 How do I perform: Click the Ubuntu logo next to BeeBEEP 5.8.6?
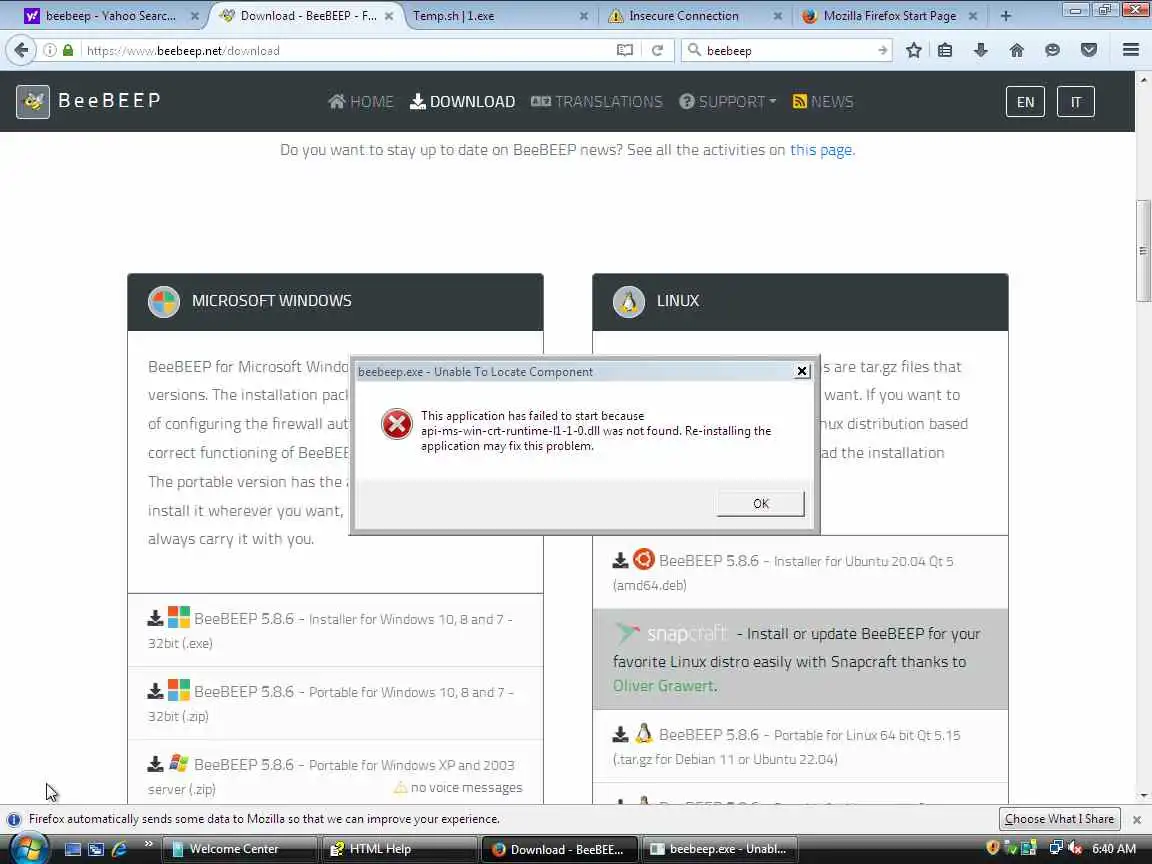click(644, 559)
